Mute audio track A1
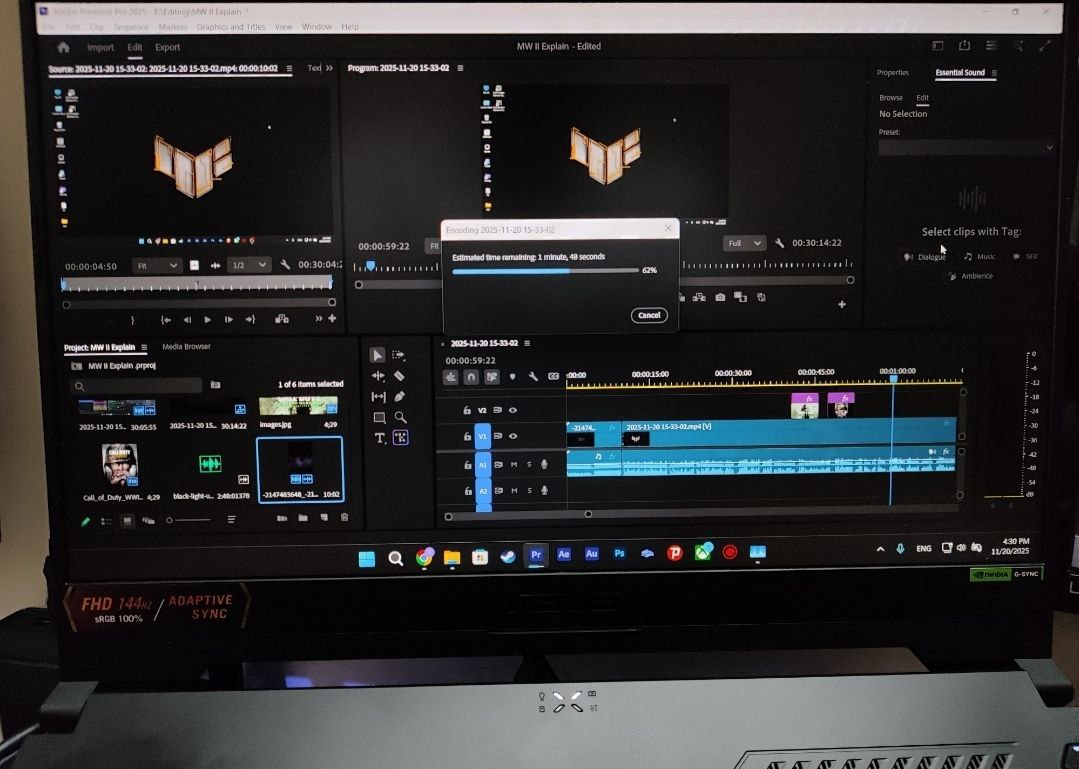 [514, 464]
